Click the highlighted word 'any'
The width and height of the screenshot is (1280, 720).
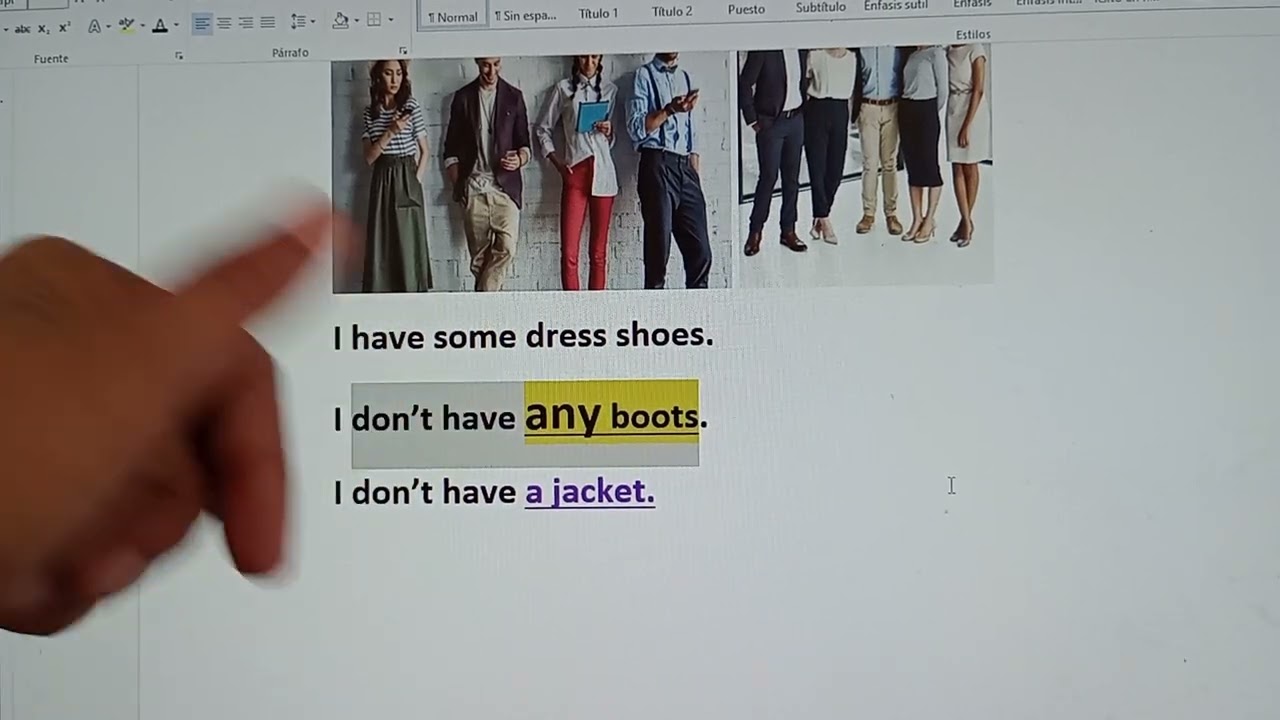click(563, 414)
